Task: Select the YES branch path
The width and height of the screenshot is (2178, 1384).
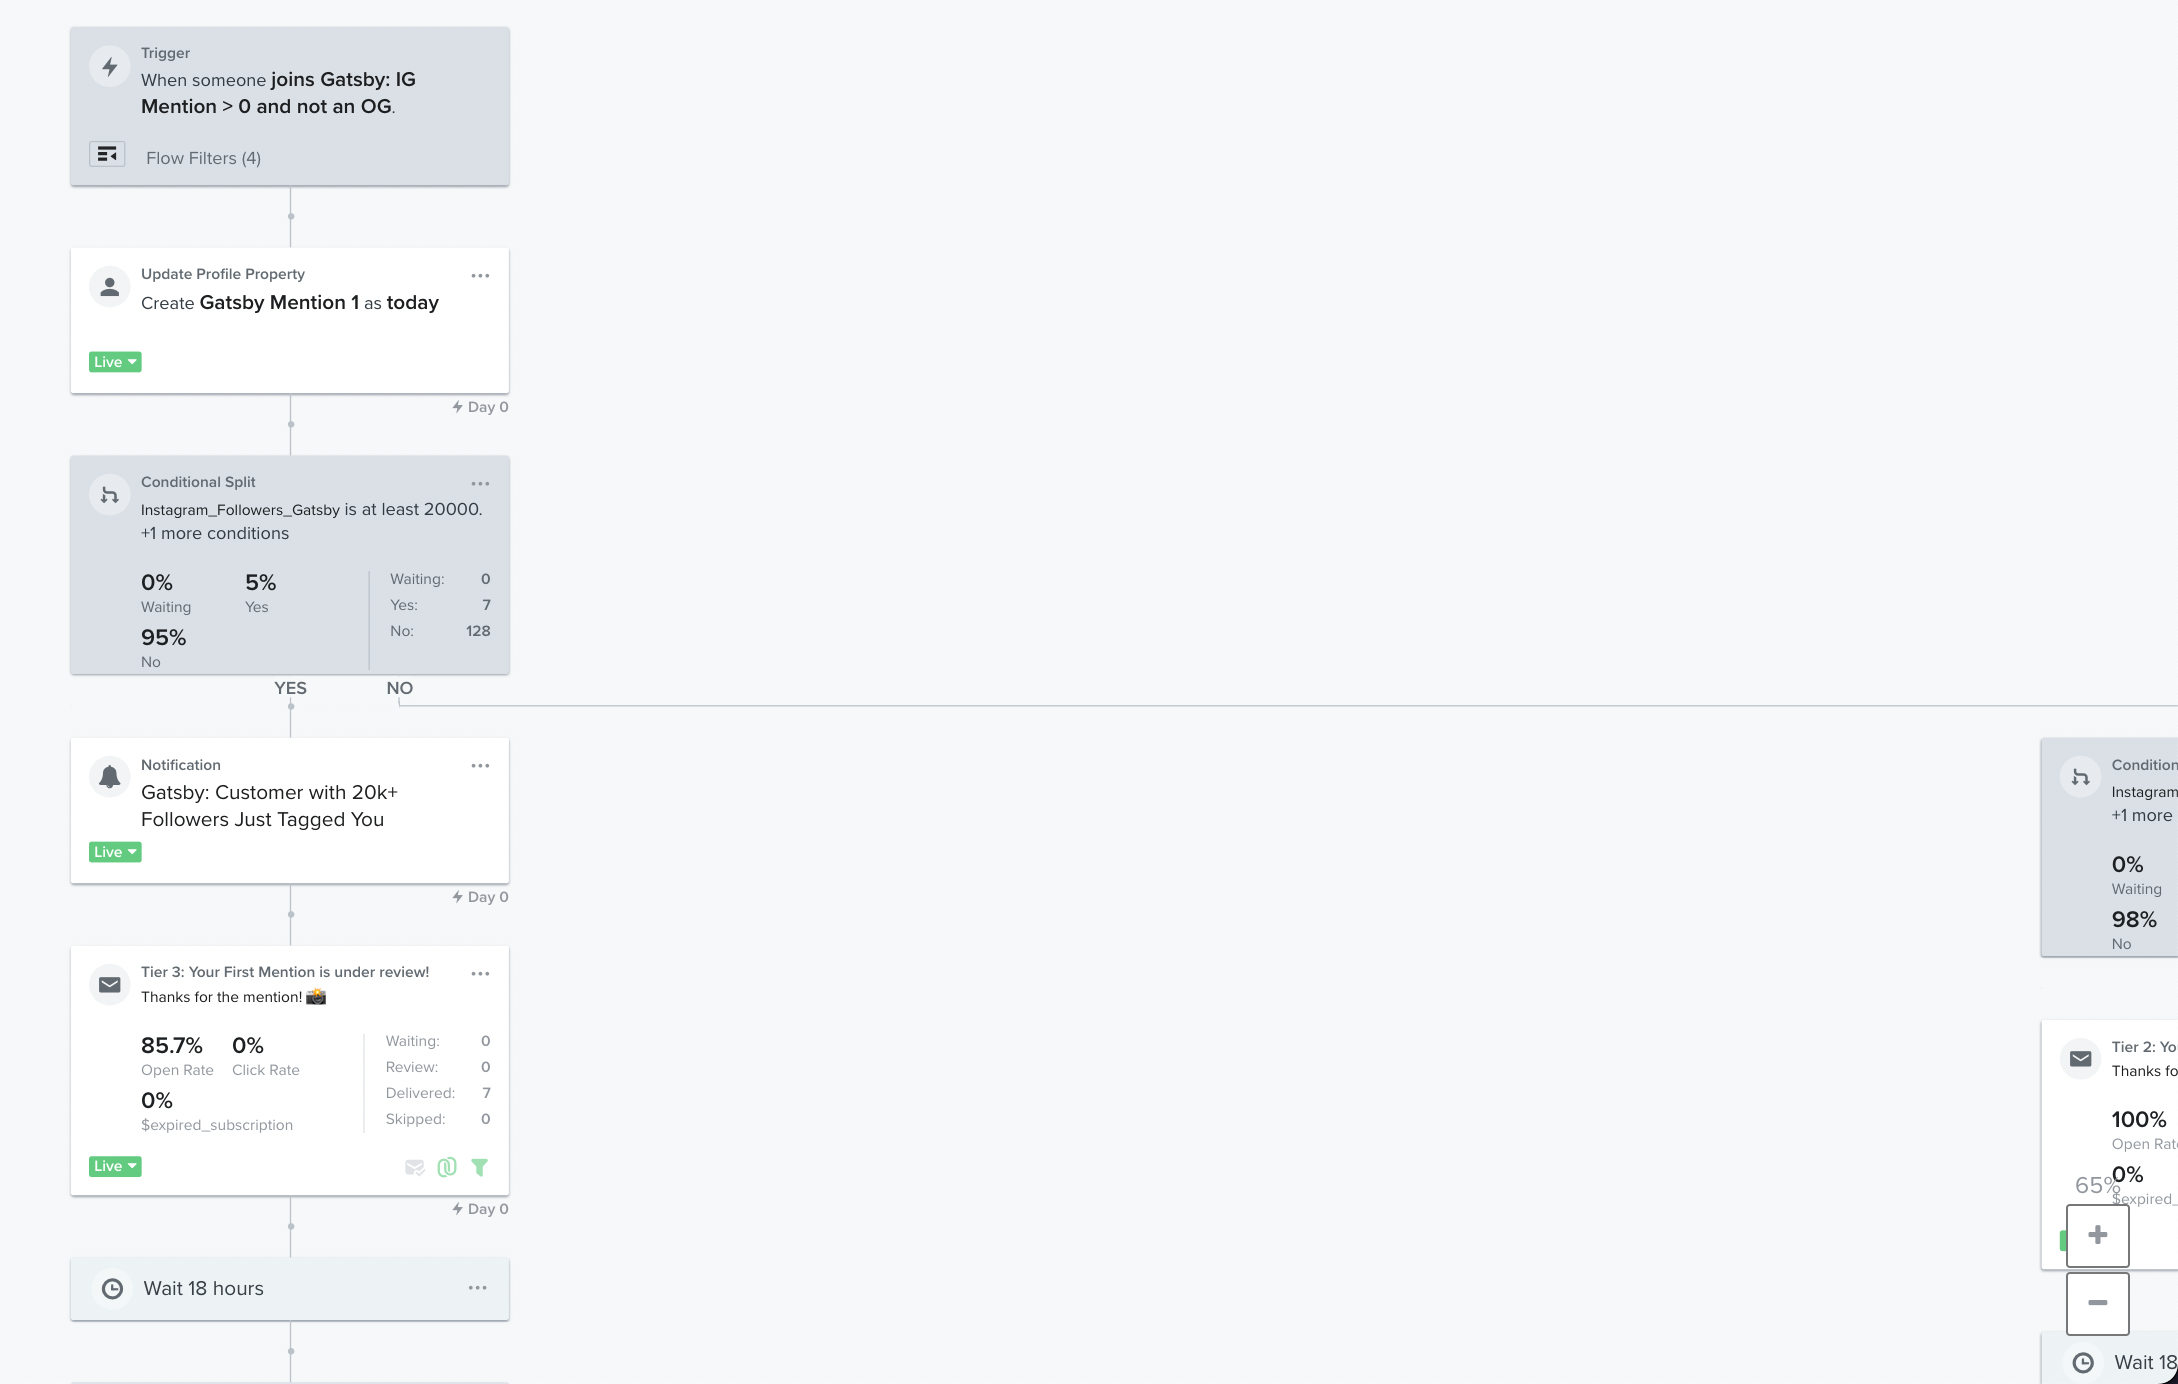Action: point(291,687)
